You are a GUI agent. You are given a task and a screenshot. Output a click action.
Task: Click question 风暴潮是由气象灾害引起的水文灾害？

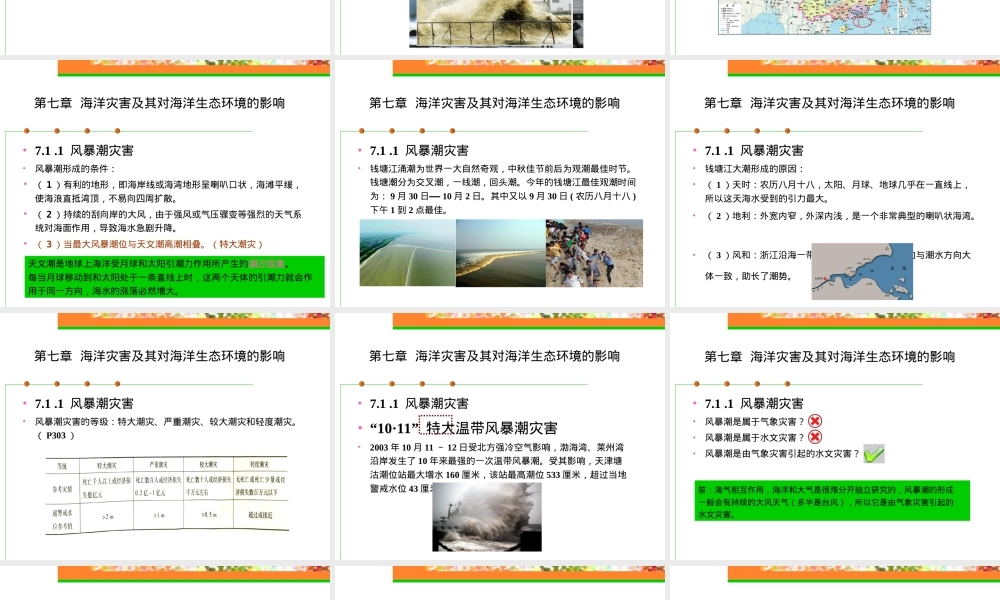coord(782,453)
